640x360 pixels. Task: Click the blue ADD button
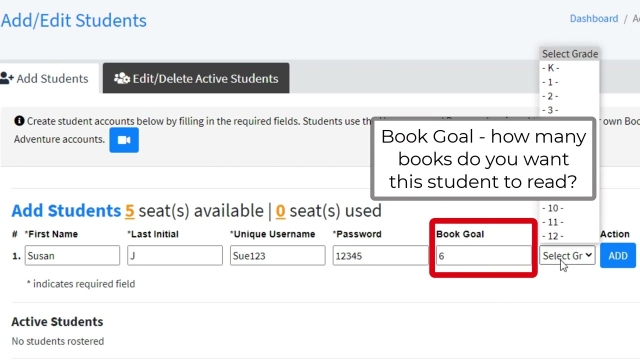(618, 256)
